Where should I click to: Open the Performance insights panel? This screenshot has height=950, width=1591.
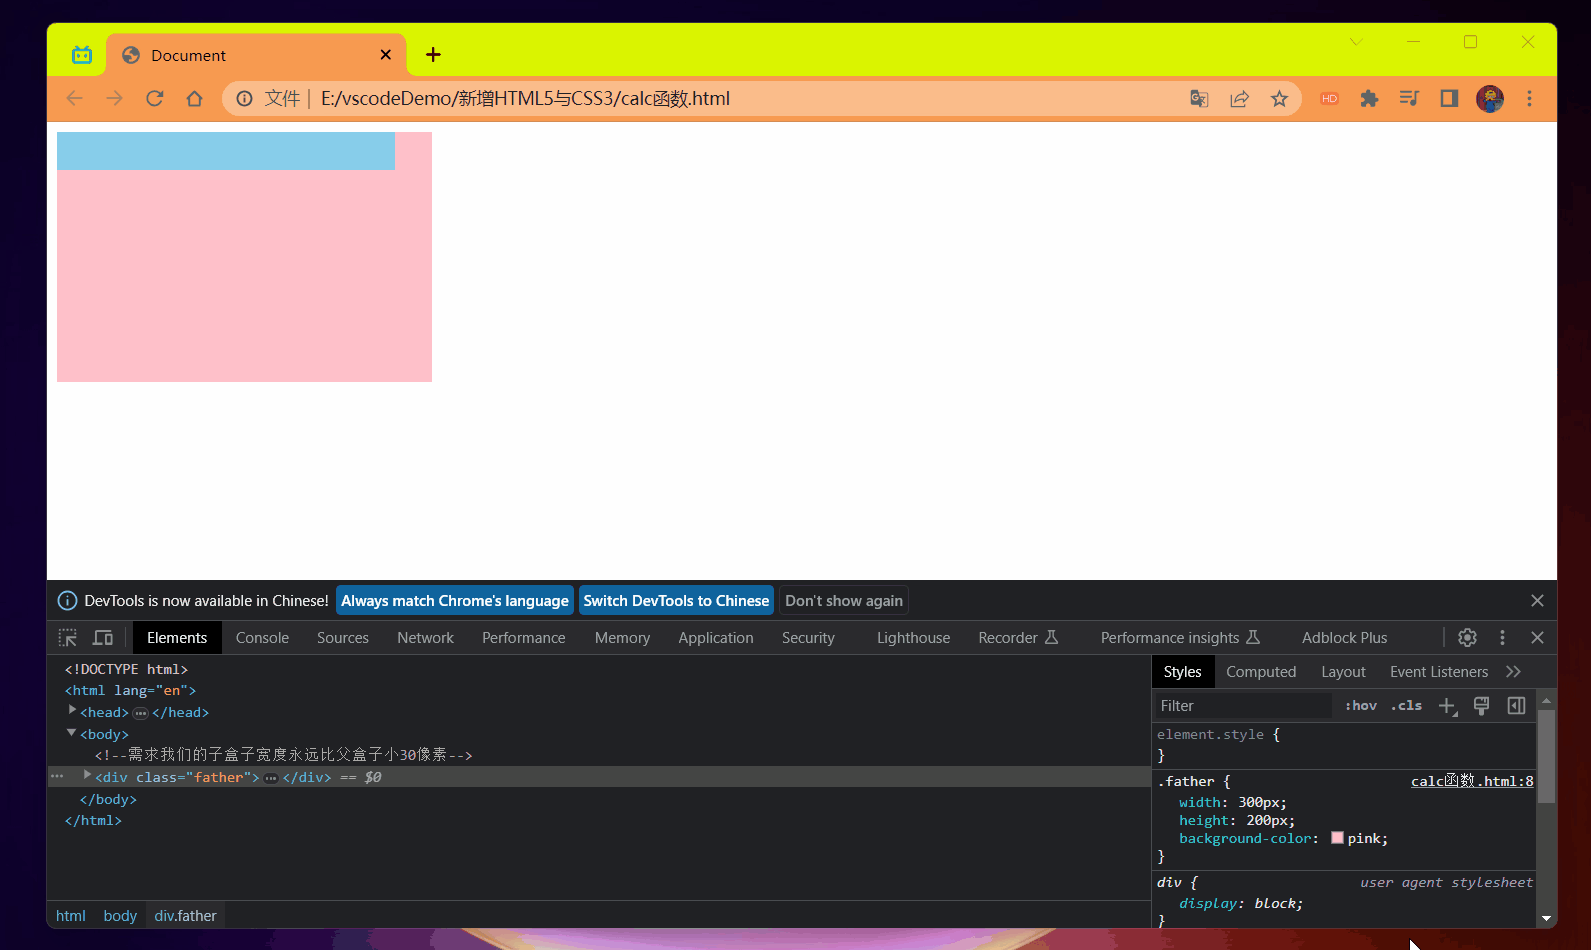point(1180,637)
